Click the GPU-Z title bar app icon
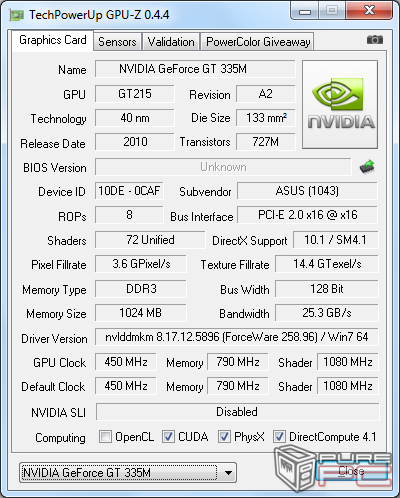This screenshot has width=400, height=498. click(17, 15)
